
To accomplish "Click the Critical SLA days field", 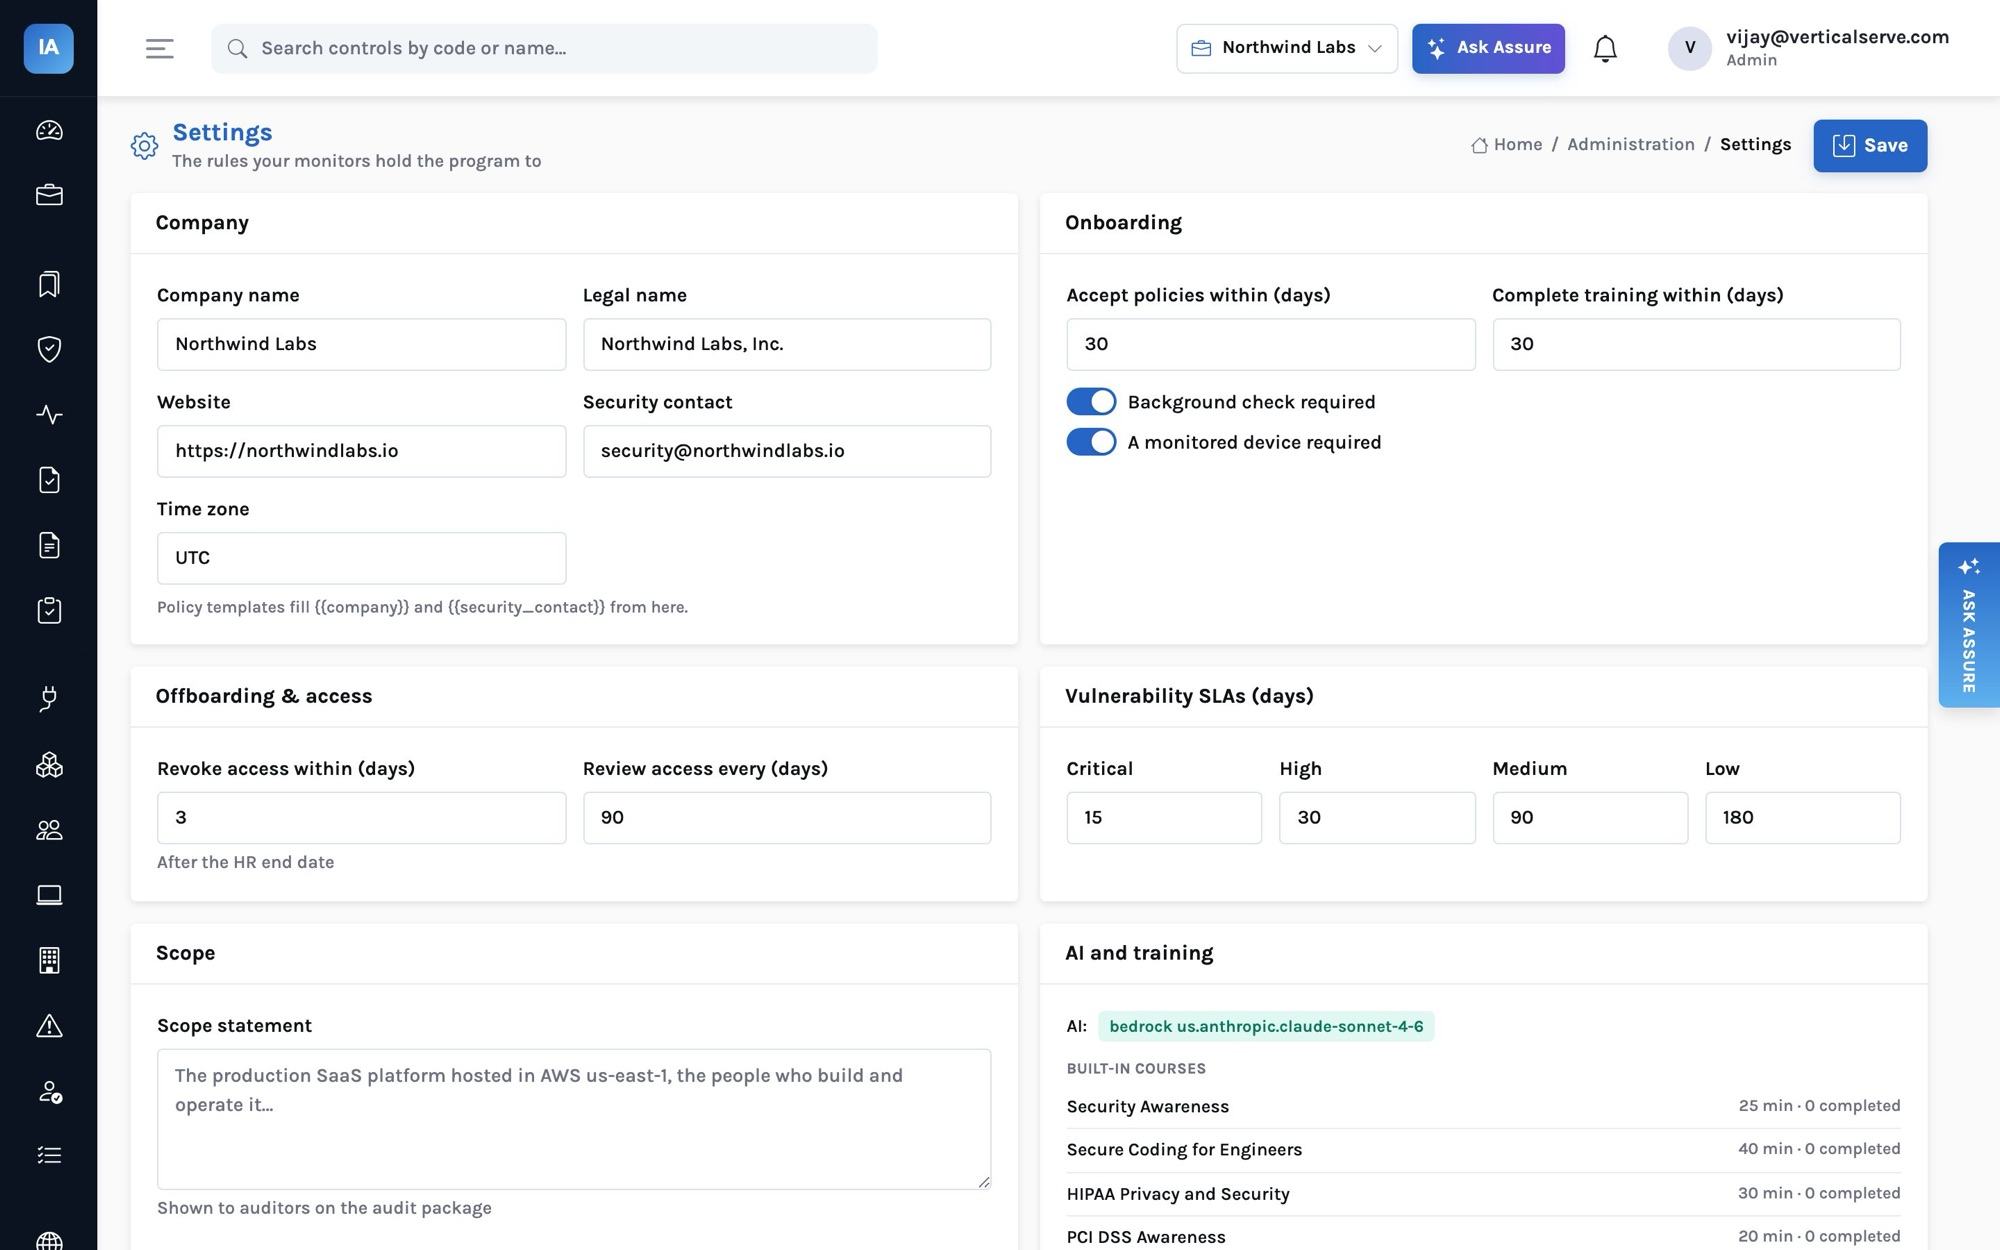I will 1164,818.
